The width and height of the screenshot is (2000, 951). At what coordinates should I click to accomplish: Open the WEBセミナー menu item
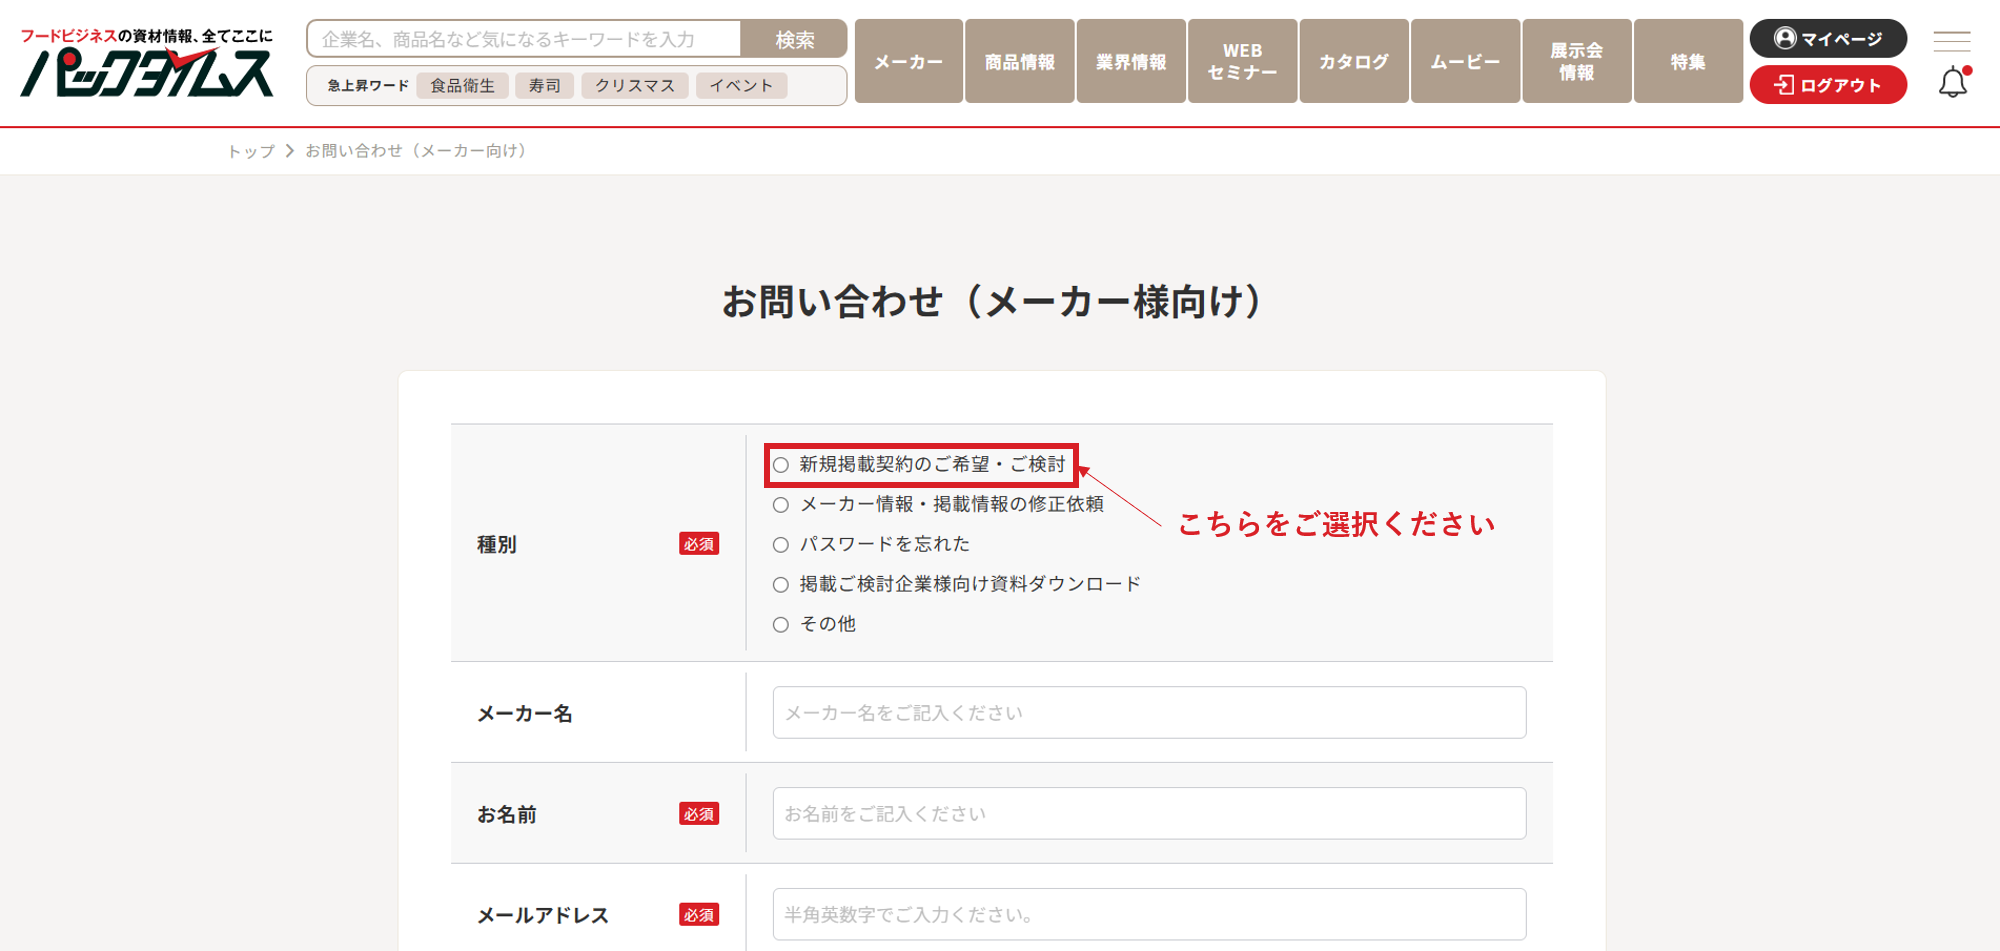tap(1242, 62)
